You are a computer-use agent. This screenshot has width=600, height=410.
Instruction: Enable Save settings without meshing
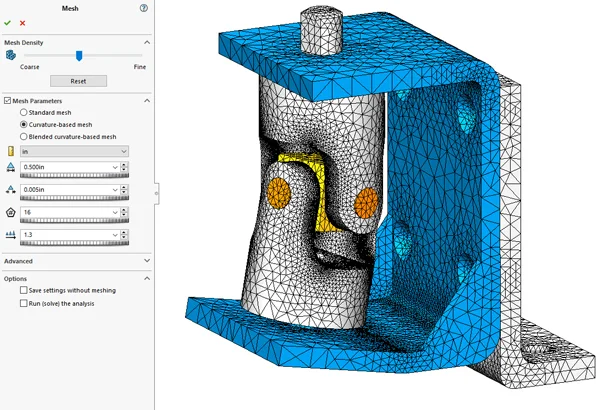(24, 291)
